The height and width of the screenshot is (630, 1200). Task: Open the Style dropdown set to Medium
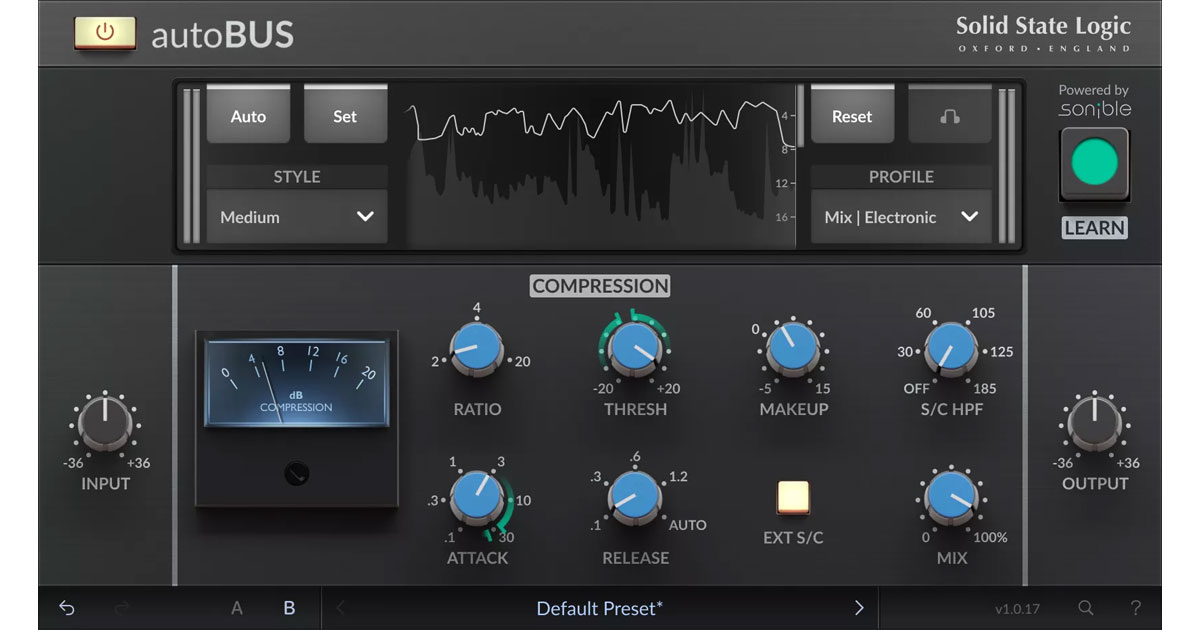pos(297,217)
